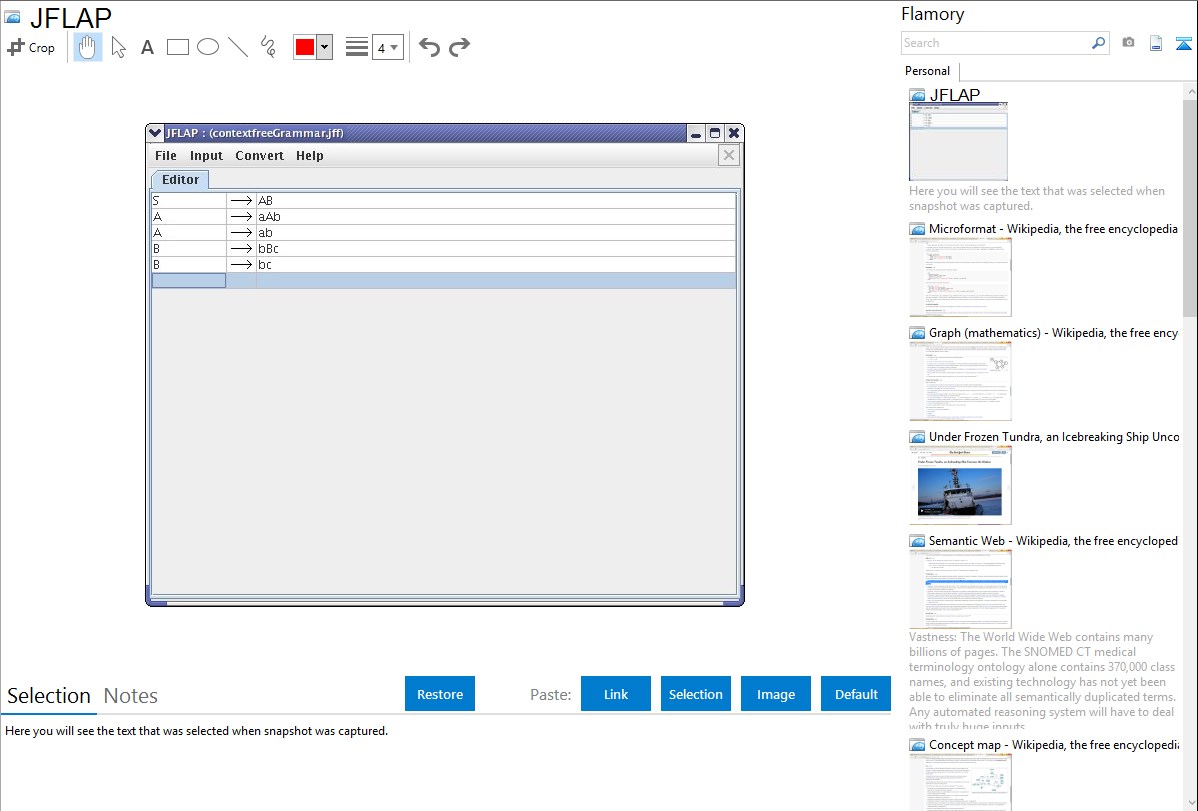
Task: Click the production right side AB
Action: 495,200
